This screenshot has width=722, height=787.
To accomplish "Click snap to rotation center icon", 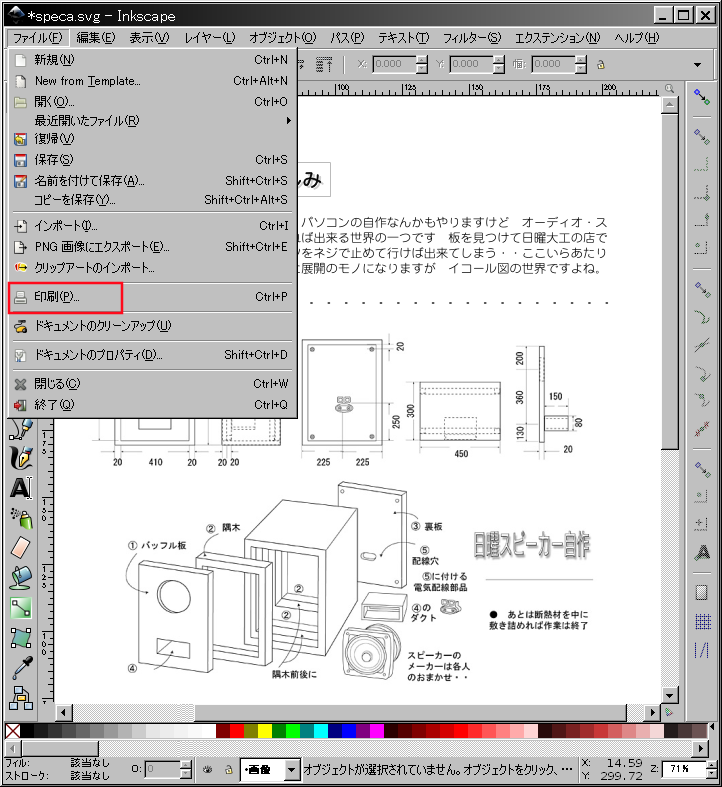I will (702, 524).
